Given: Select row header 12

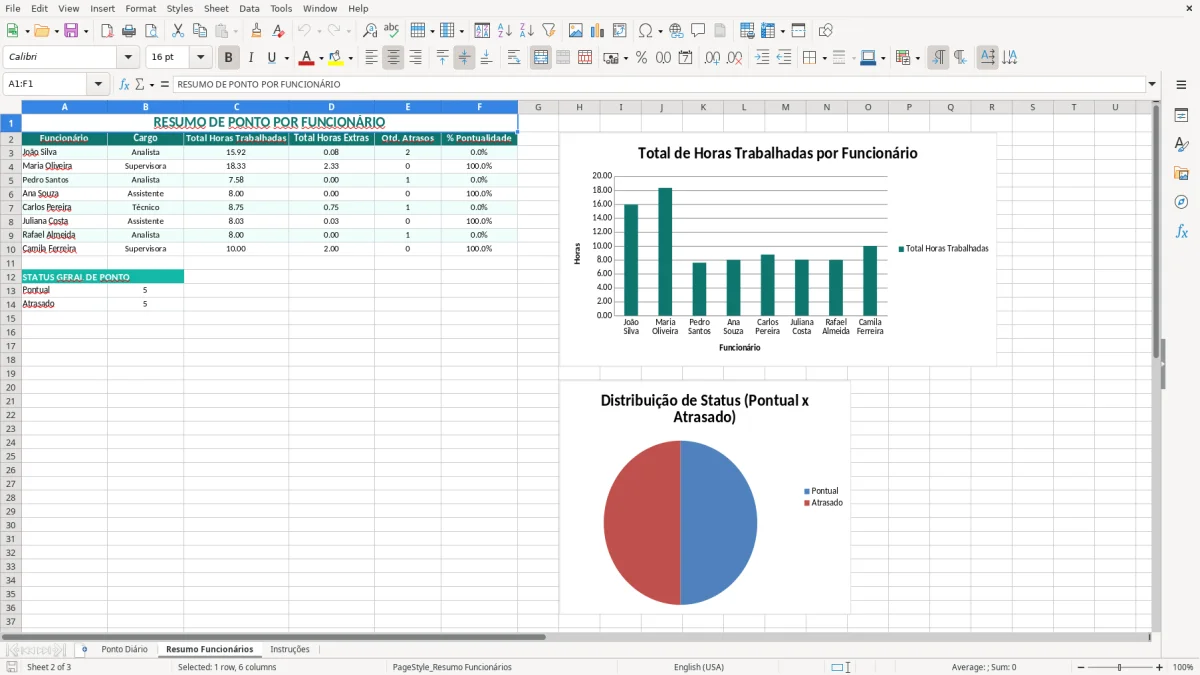Looking at the screenshot, I should 11,277.
